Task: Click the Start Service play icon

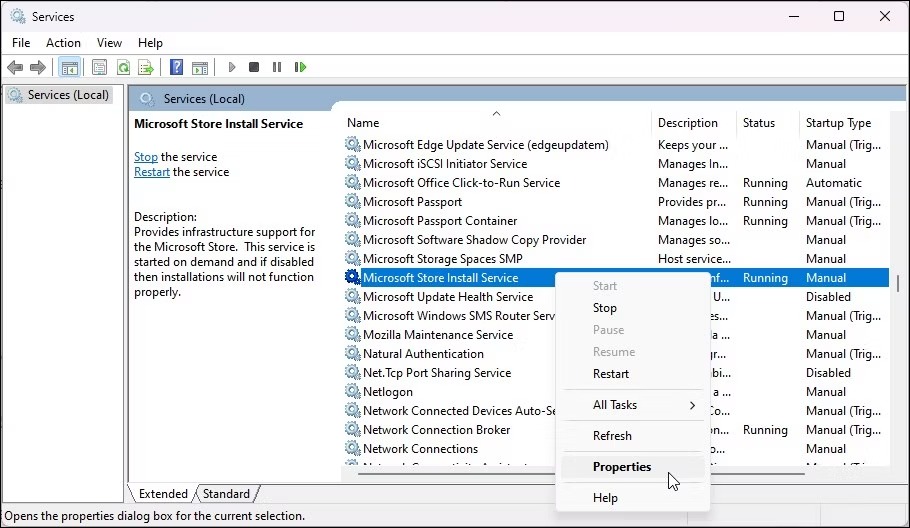Action: pyautogui.click(x=232, y=67)
